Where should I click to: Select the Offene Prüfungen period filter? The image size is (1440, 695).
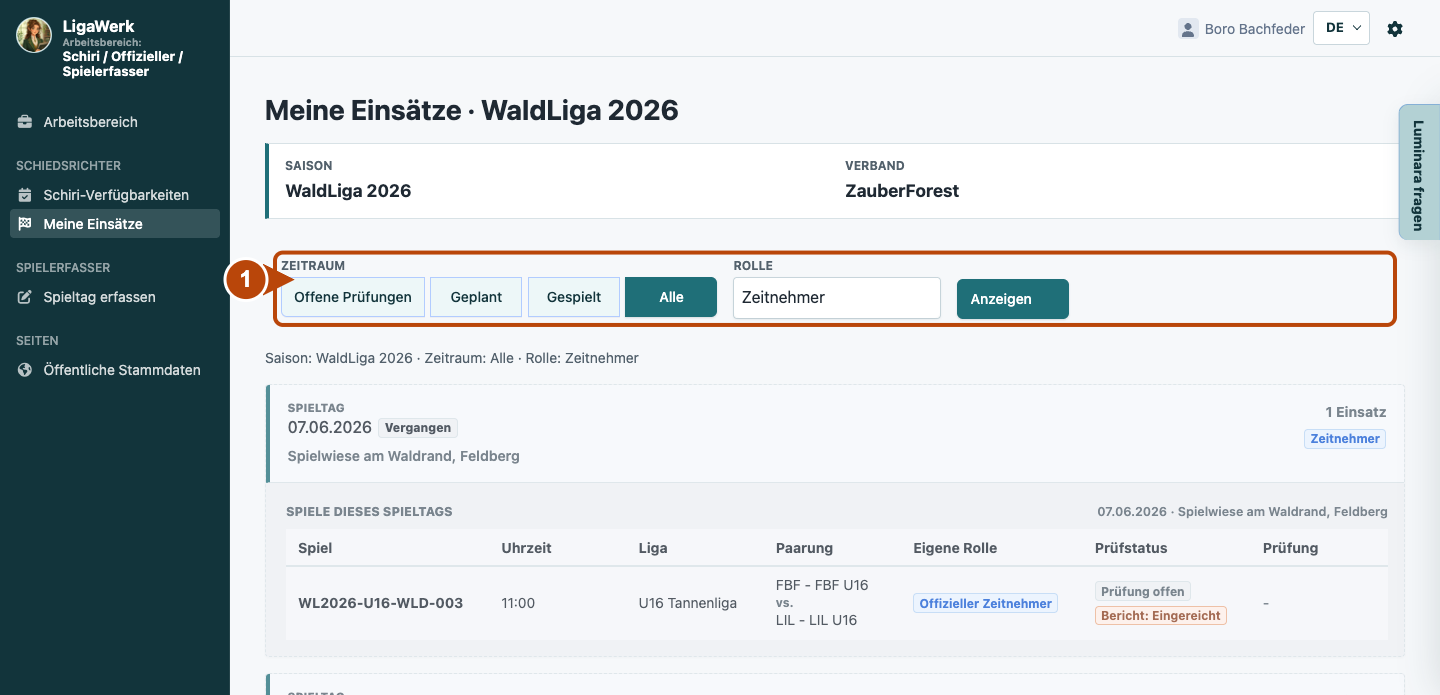point(353,297)
